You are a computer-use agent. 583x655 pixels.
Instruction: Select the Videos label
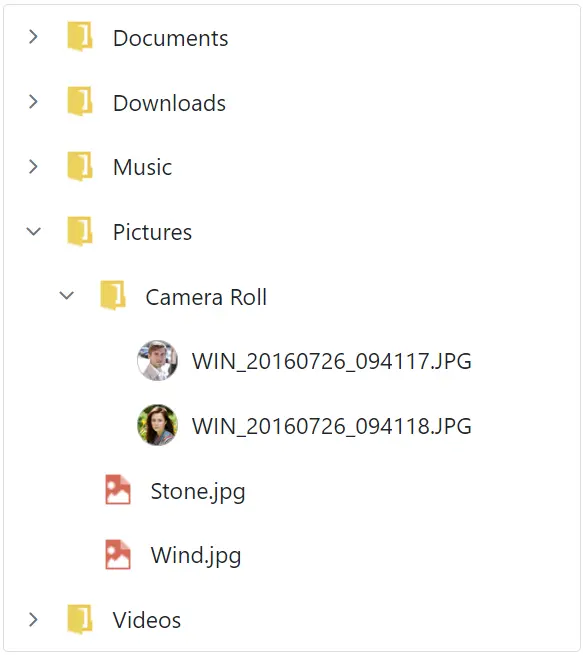(x=147, y=620)
